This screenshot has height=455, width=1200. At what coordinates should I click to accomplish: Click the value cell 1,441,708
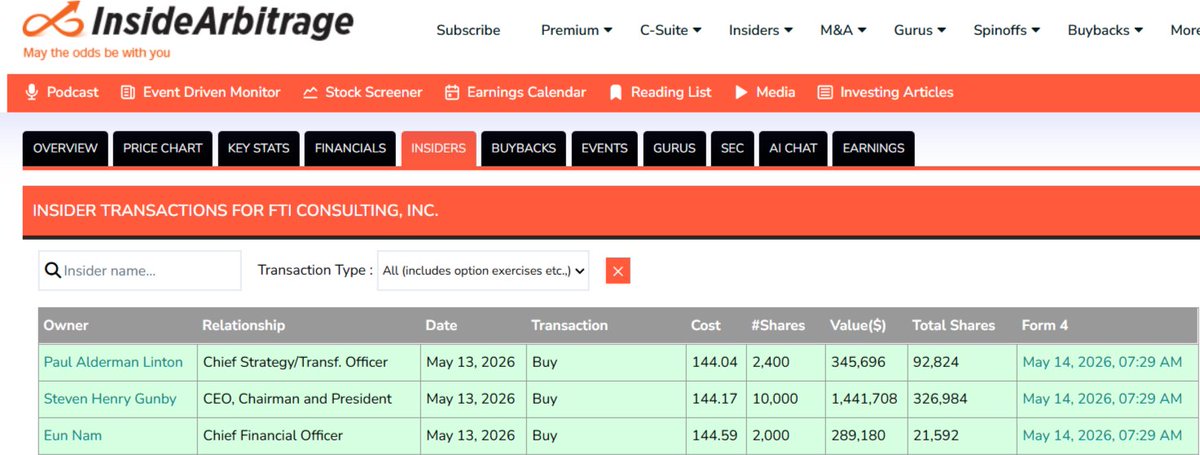click(864, 398)
